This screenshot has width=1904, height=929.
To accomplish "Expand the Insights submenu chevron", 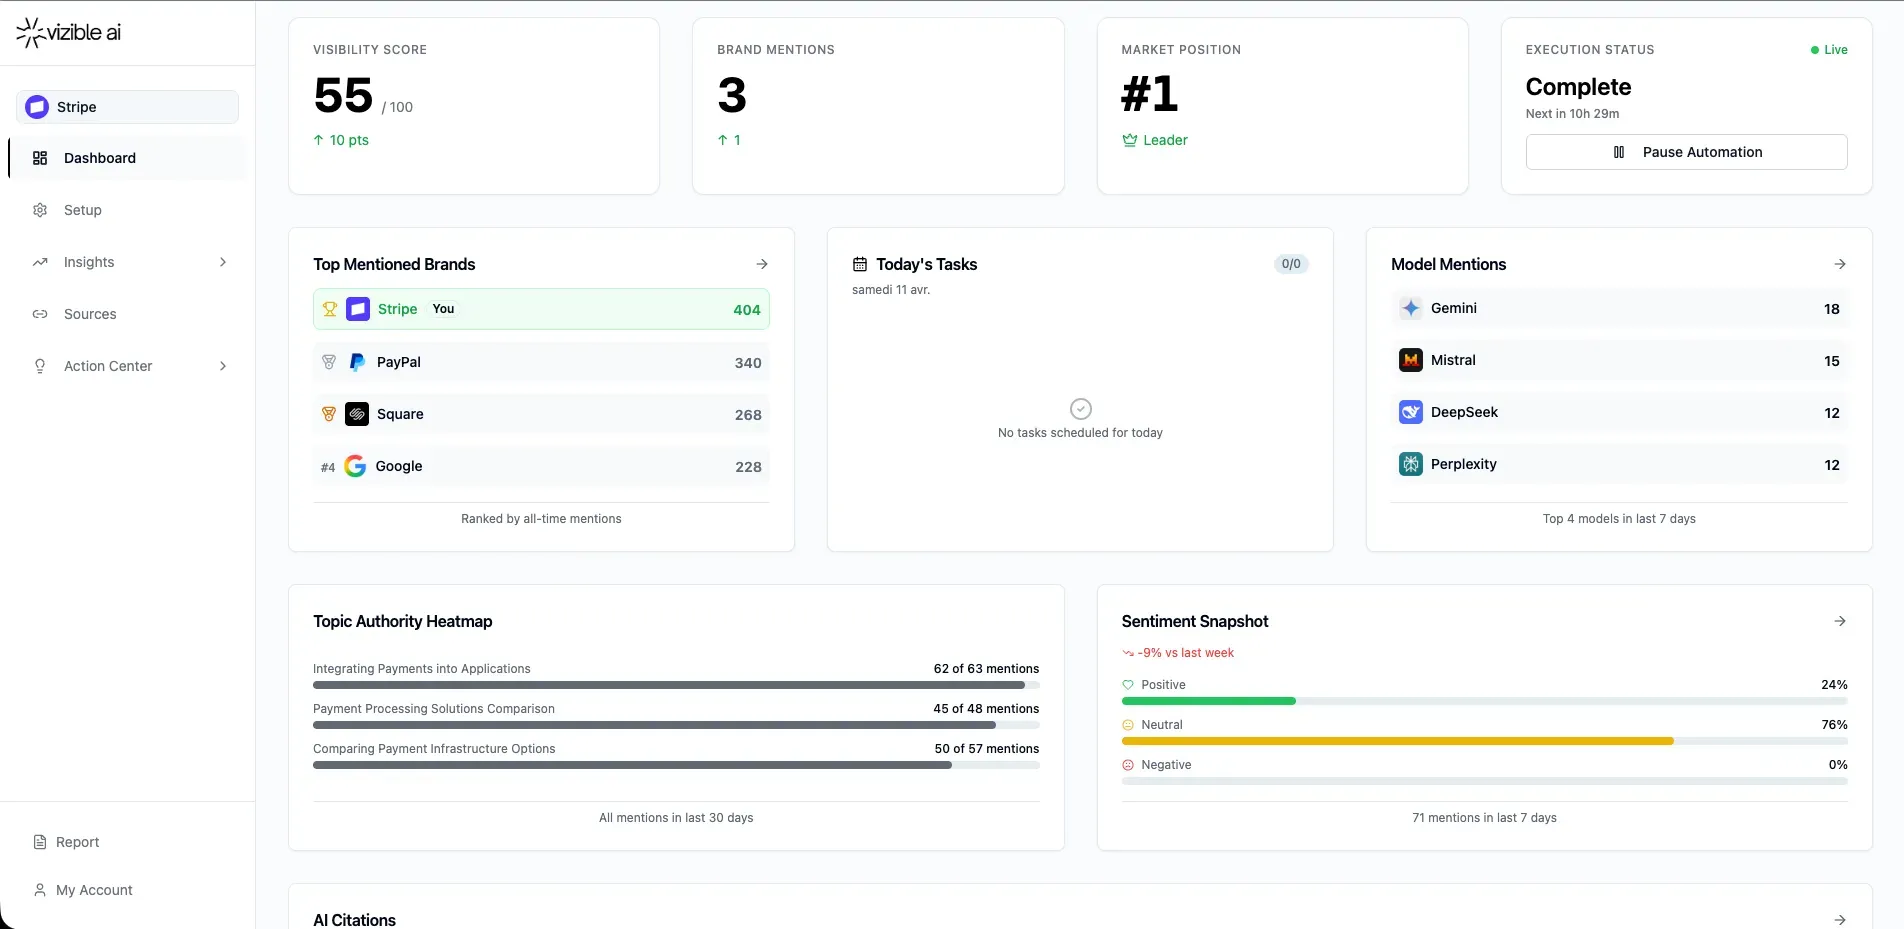I will (223, 262).
